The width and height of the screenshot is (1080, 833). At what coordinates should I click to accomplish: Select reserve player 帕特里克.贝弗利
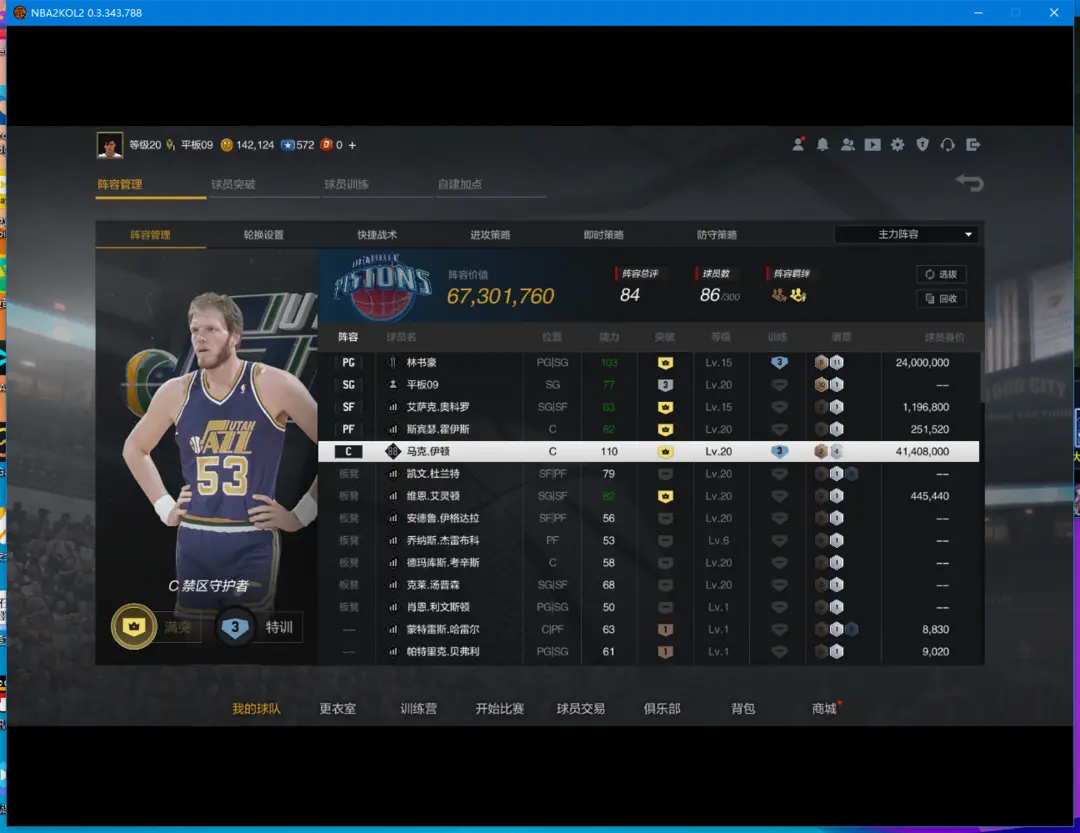648,651
